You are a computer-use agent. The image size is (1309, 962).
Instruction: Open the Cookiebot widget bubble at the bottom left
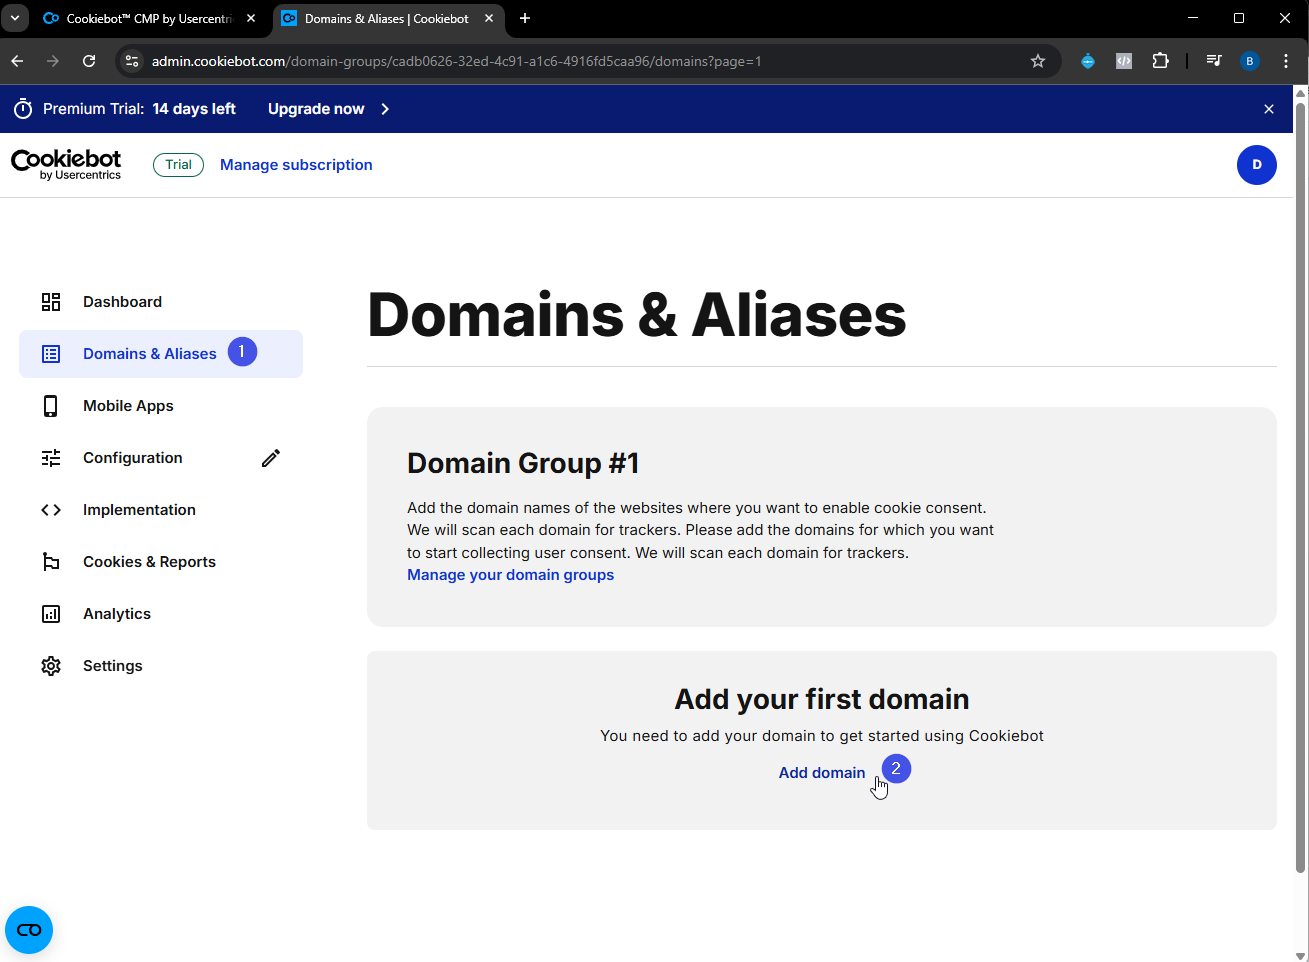tap(29, 930)
